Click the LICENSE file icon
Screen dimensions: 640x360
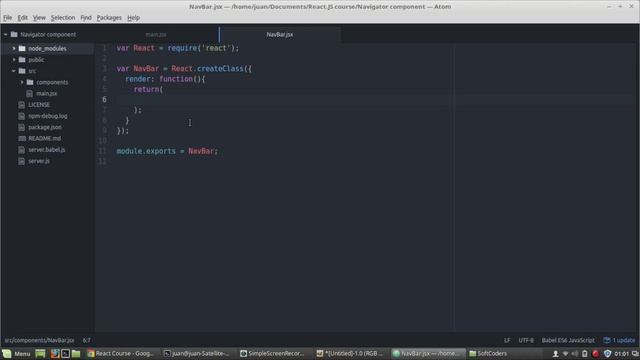click(x=22, y=105)
